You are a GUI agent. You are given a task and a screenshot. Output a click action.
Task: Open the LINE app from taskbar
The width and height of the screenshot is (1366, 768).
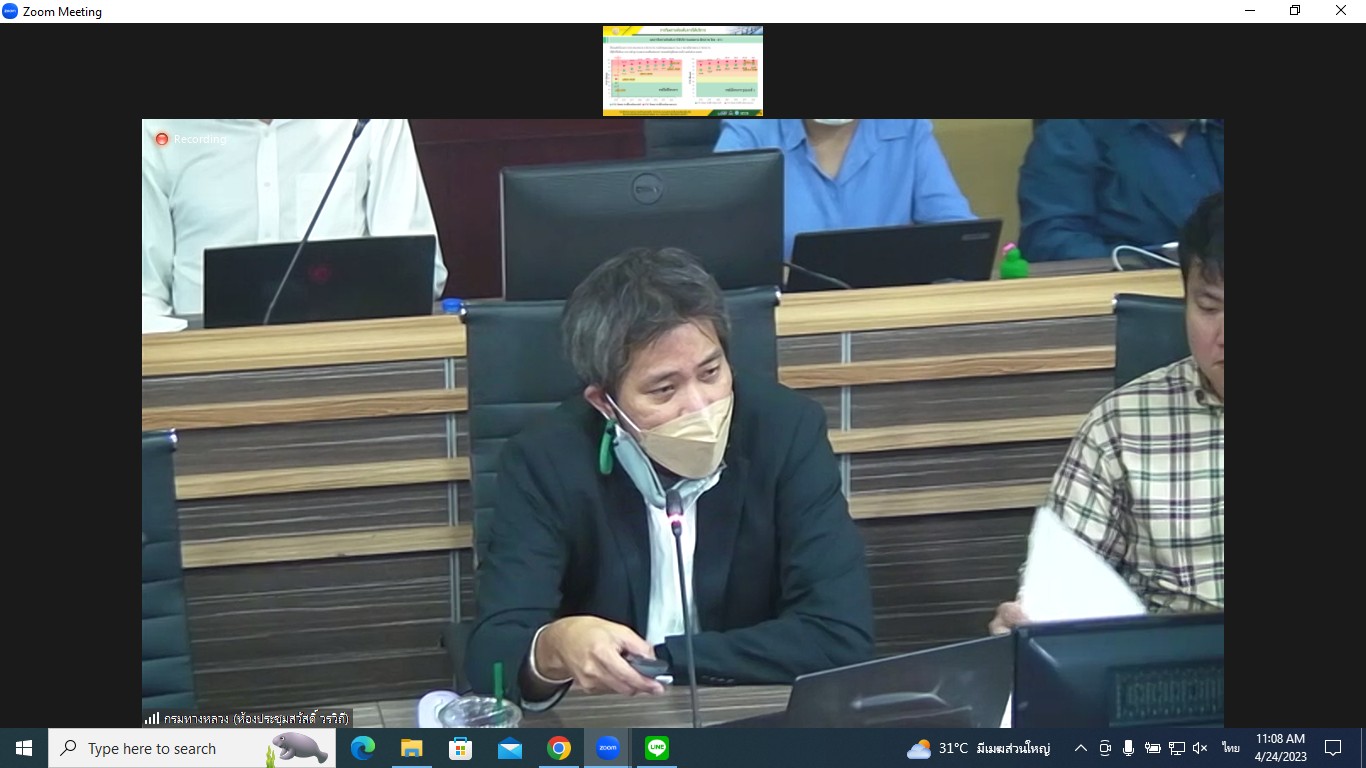656,748
